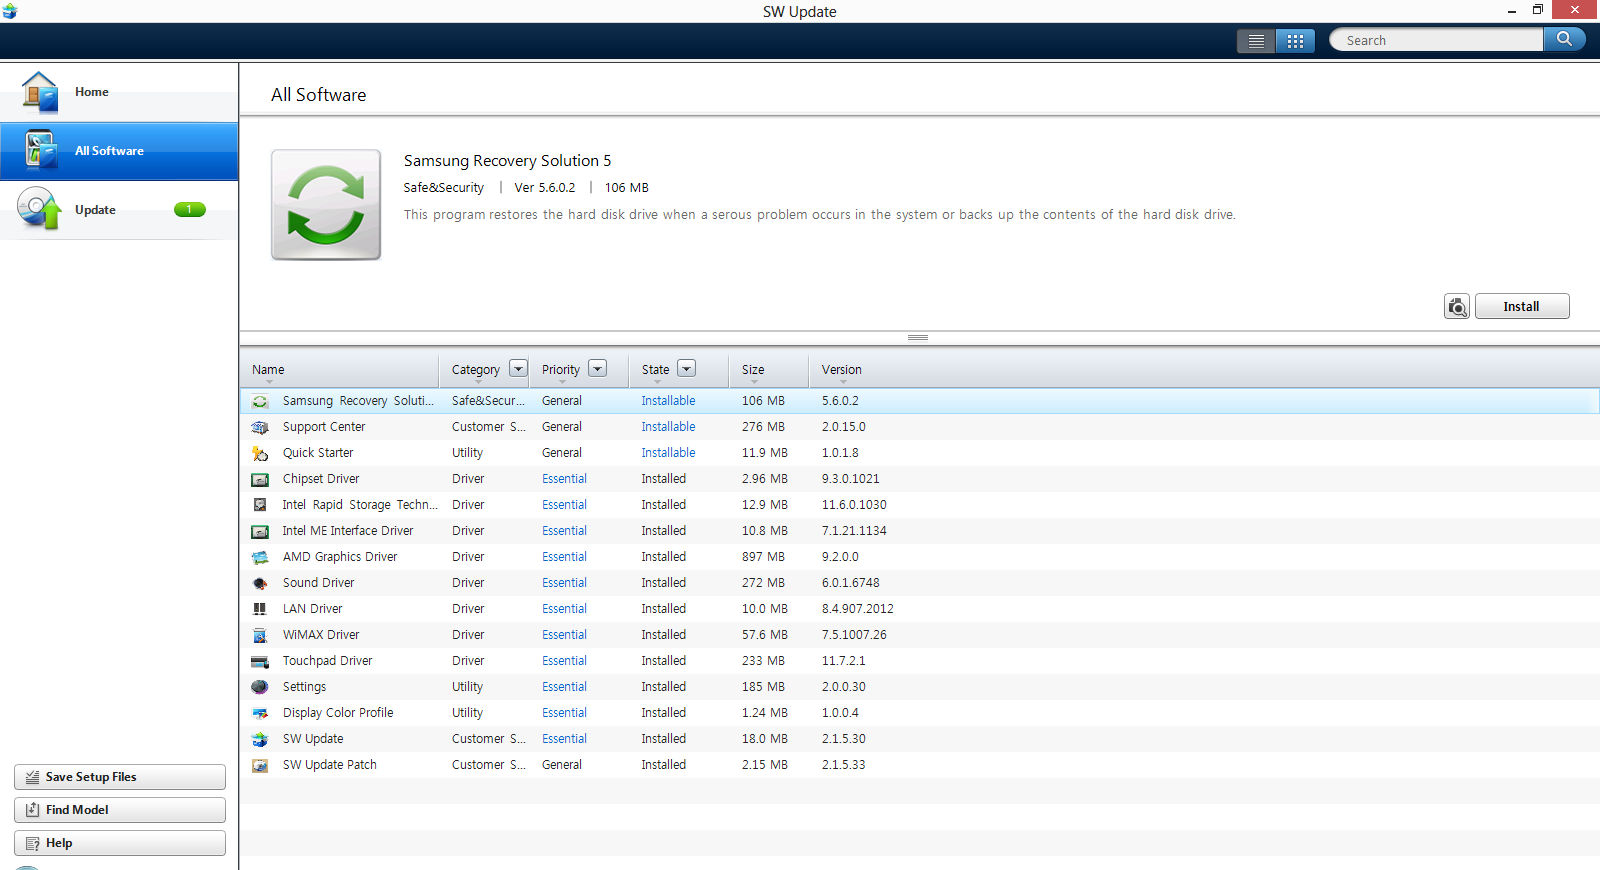Select the LAN Driver name text
This screenshot has width=1600, height=870.
(x=312, y=609)
